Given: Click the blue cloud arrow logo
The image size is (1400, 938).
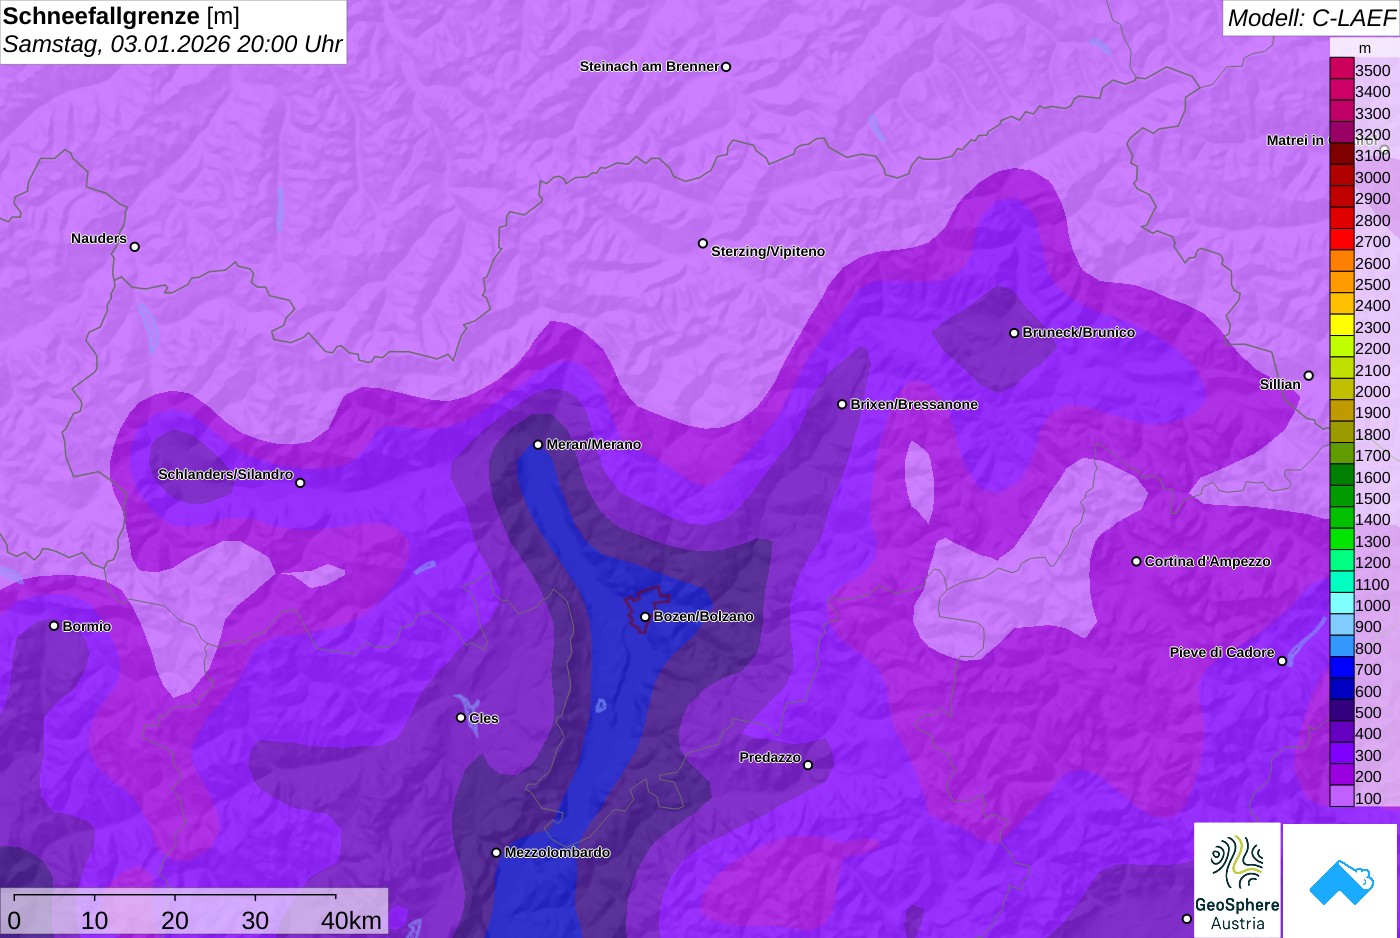Looking at the screenshot, I should 1340,880.
